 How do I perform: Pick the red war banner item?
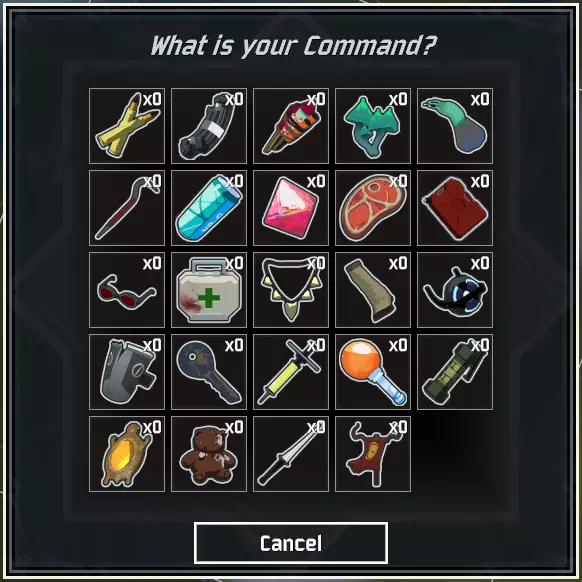[x=373, y=454]
